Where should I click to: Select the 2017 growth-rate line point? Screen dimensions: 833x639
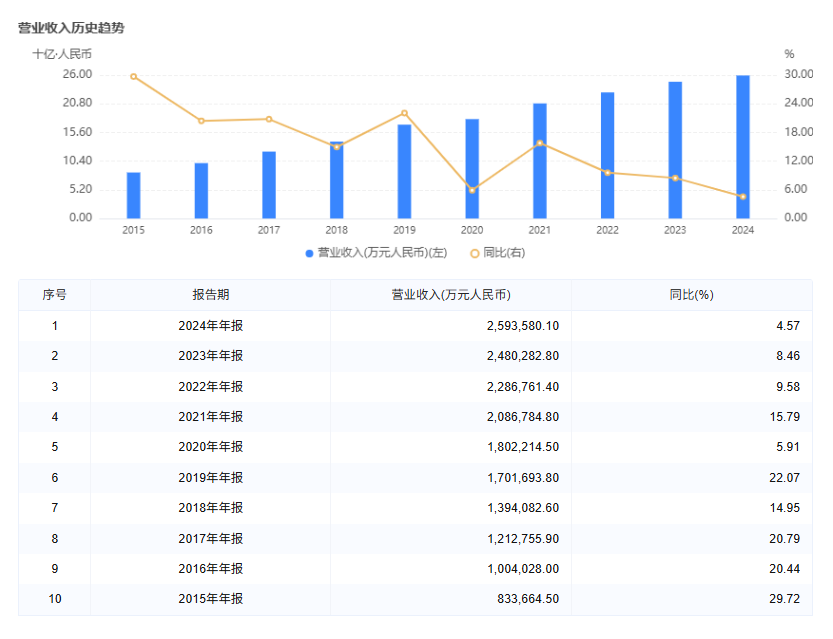tap(269, 120)
